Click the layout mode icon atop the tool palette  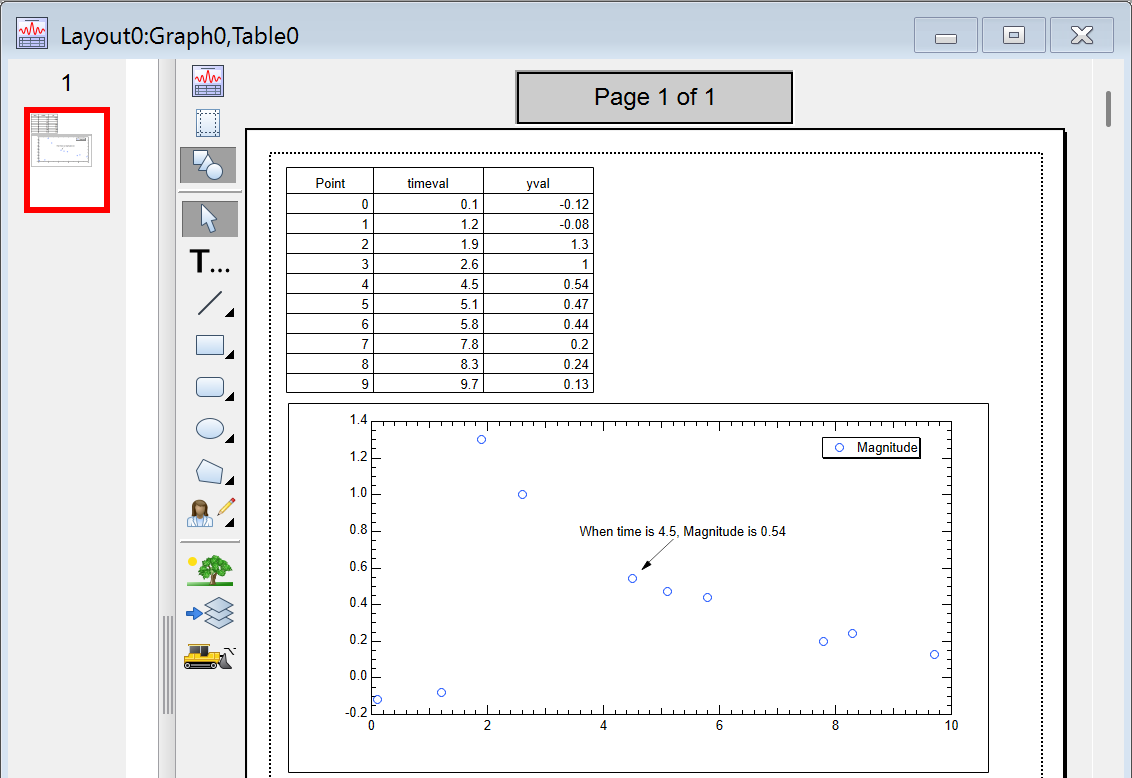point(208,81)
